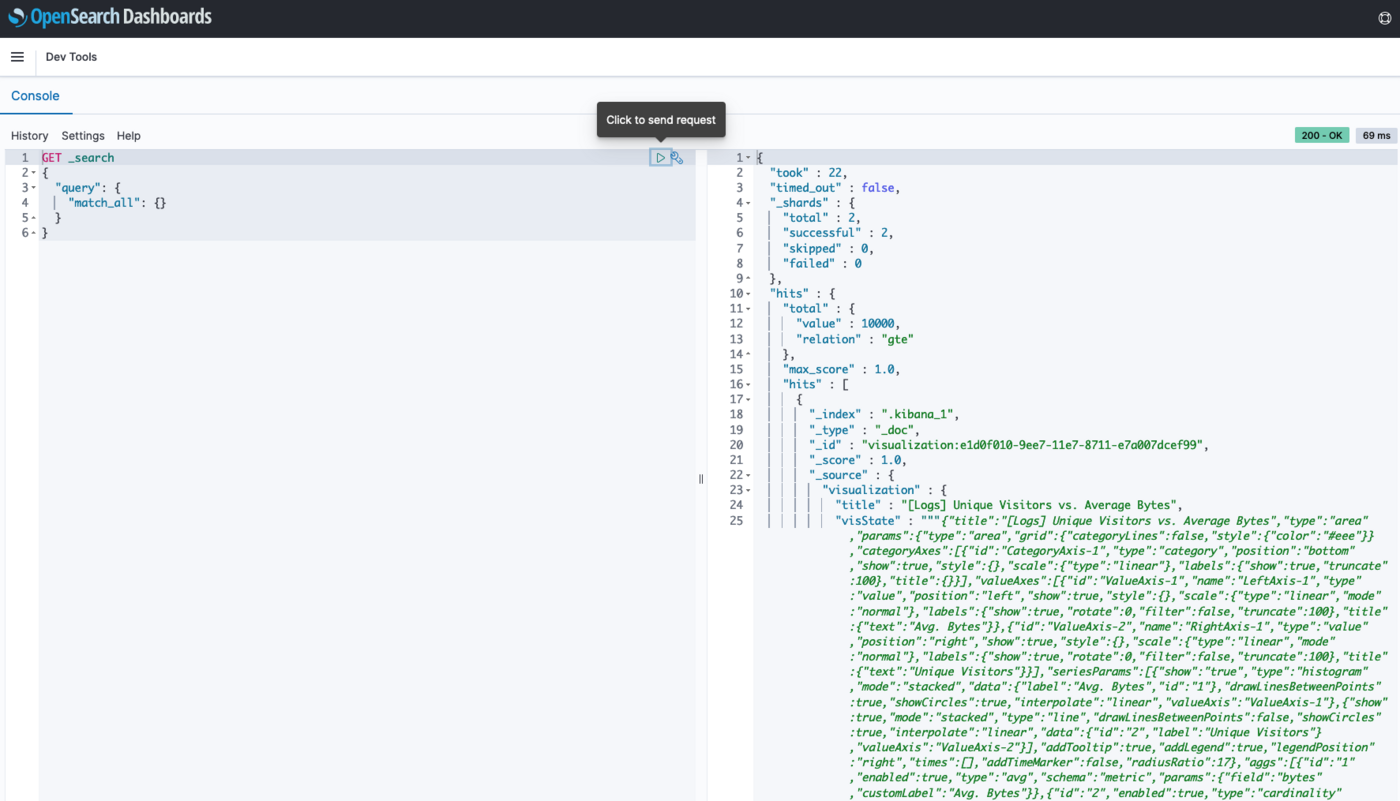Open the History menu
This screenshot has height=801, width=1400.
[29, 135]
